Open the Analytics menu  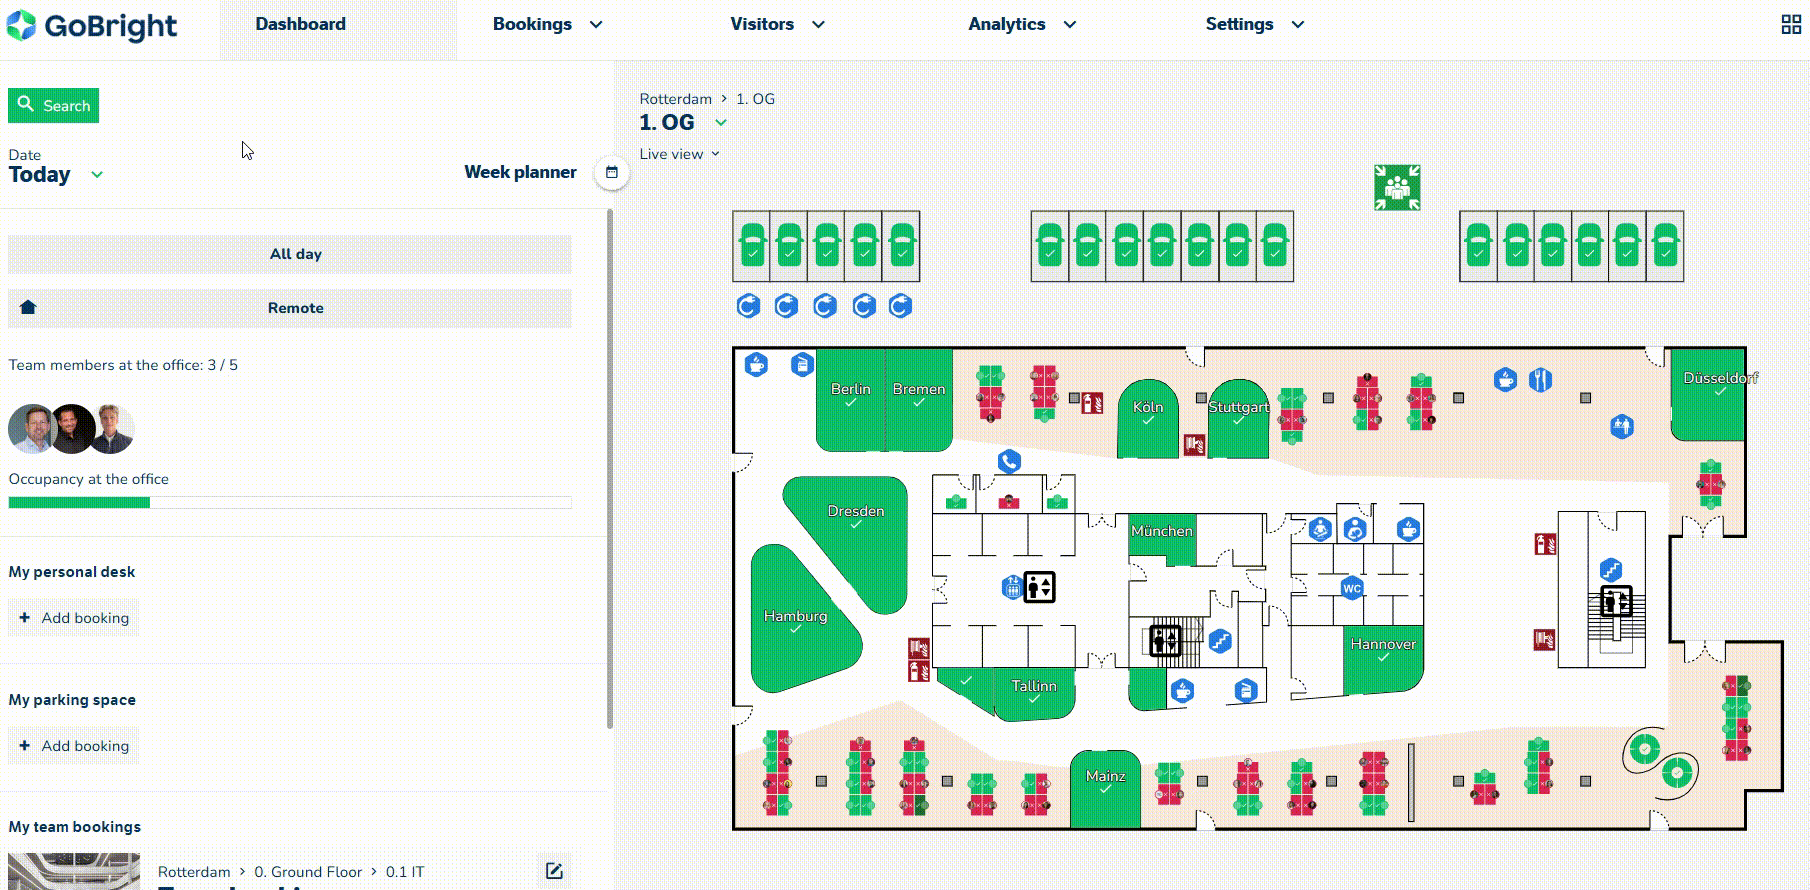click(1021, 24)
